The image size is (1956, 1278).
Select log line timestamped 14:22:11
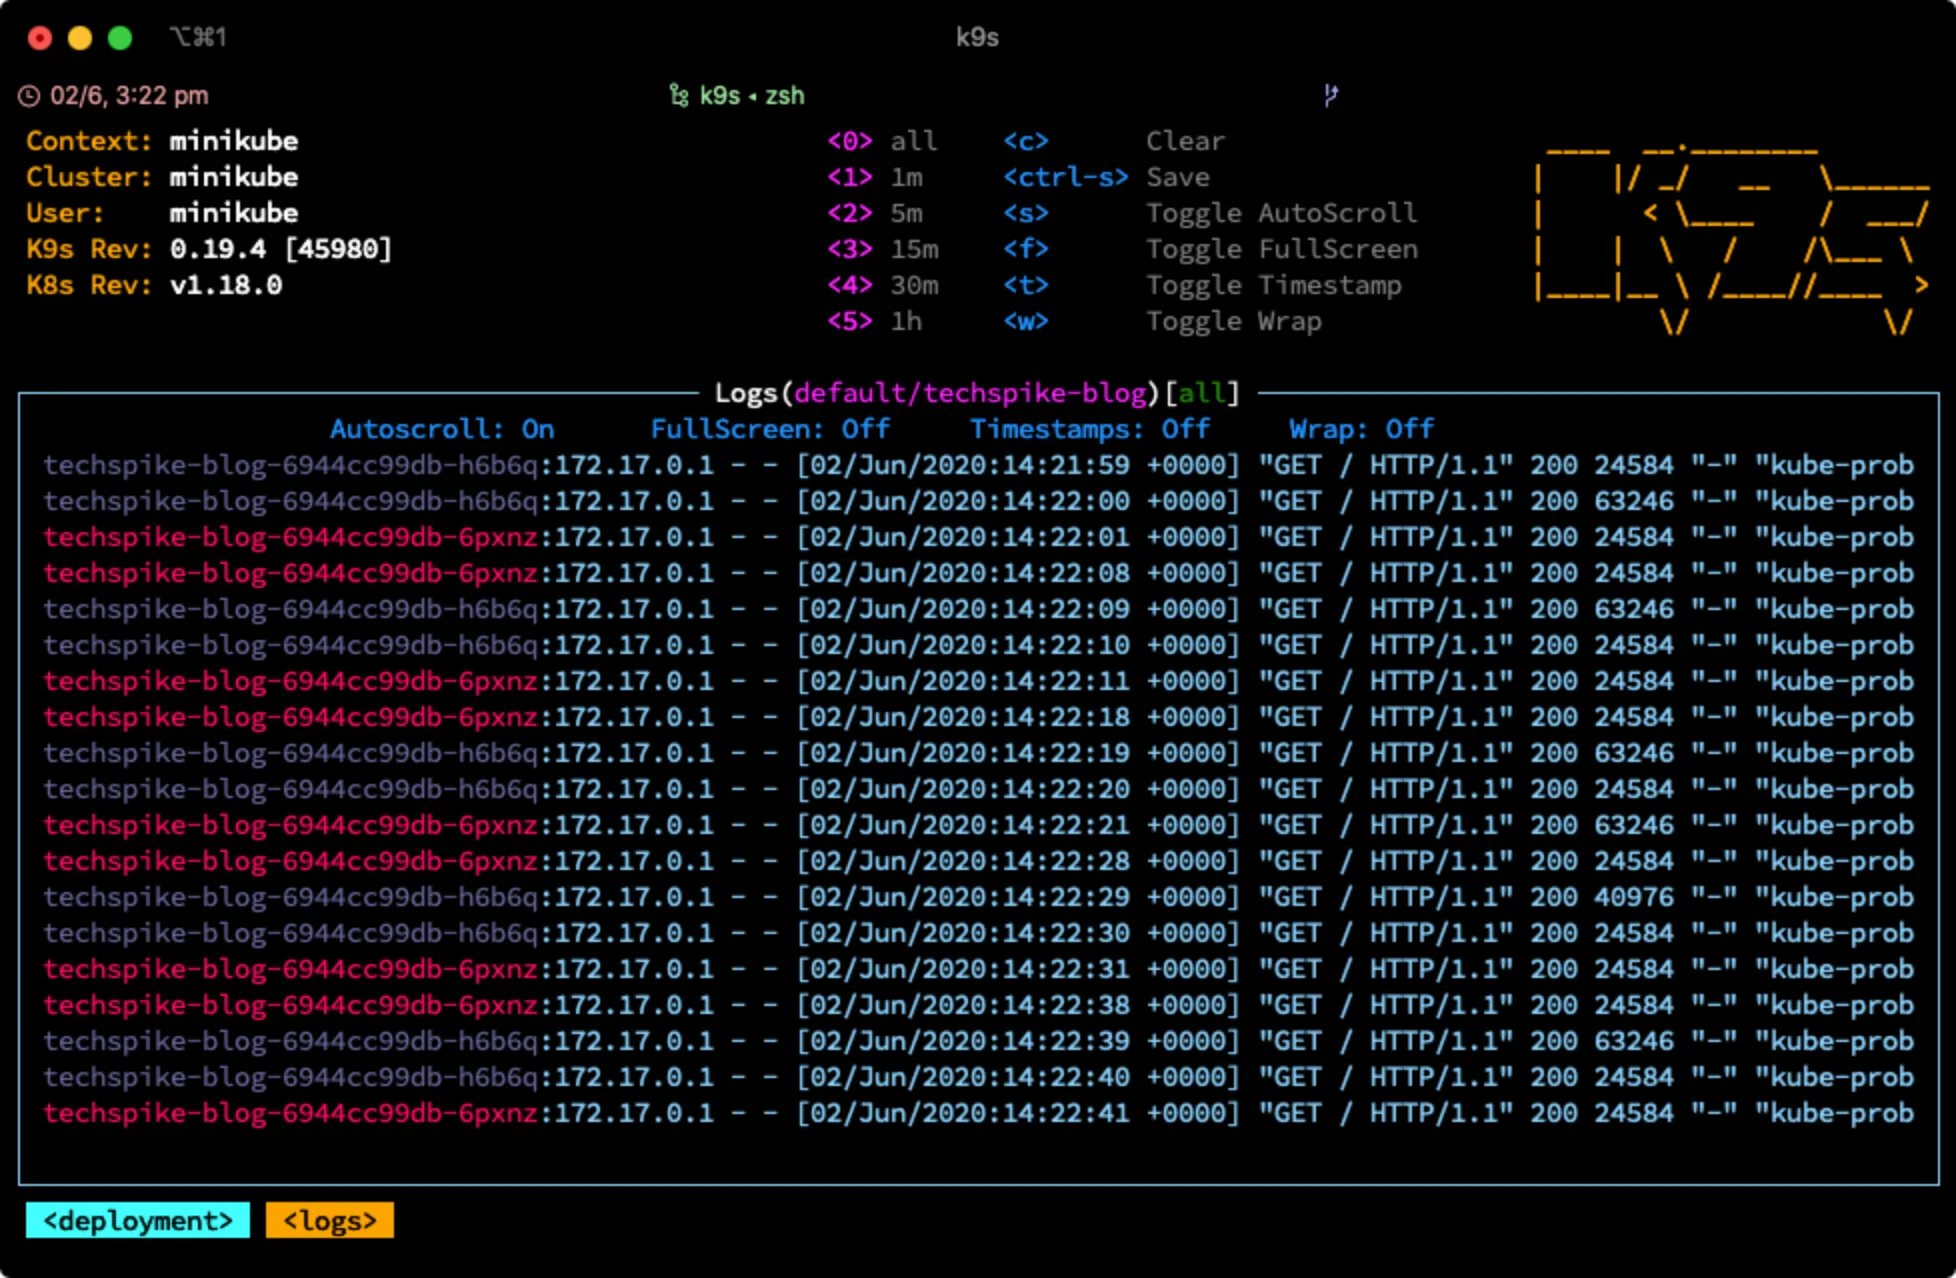click(x=978, y=681)
